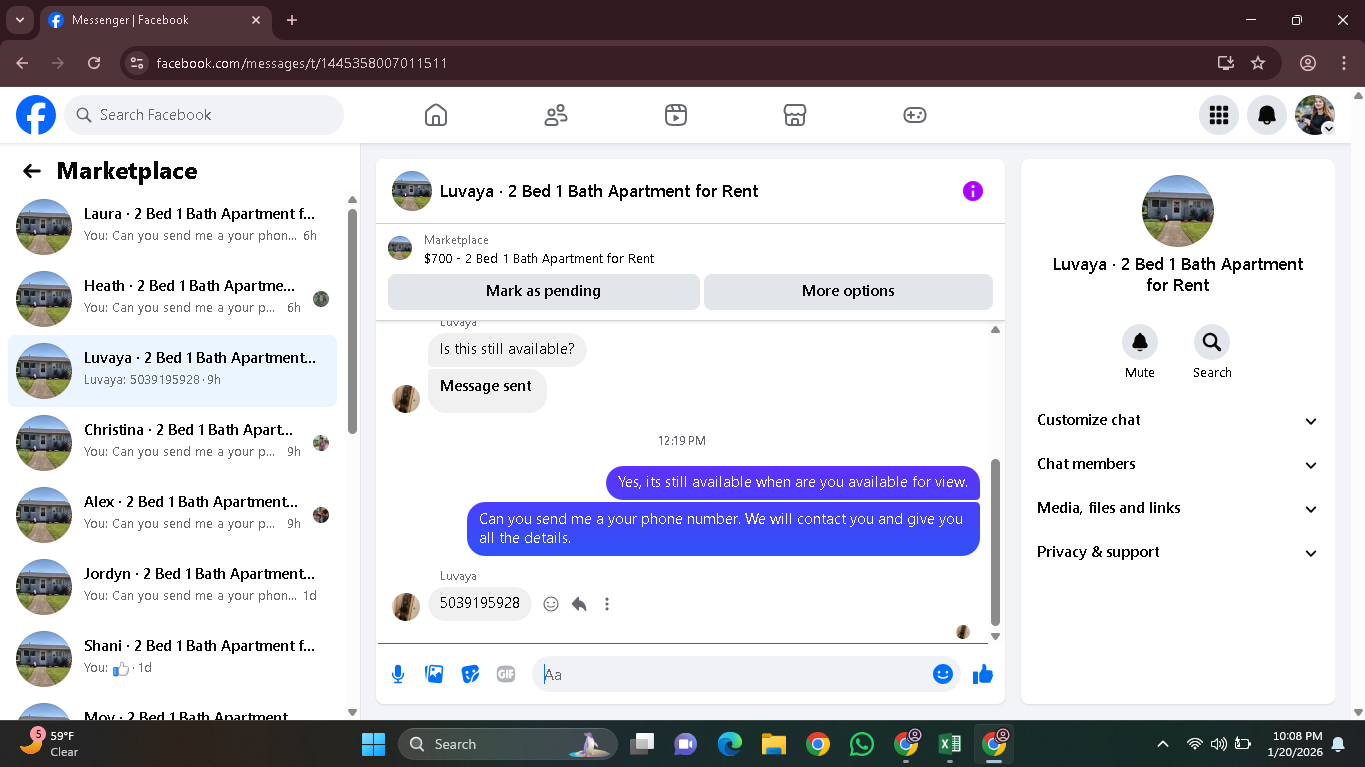1365x767 pixels.
Task: Open the $700 - 2 Bed 1 Bath listing link
Action: (538, 258)
